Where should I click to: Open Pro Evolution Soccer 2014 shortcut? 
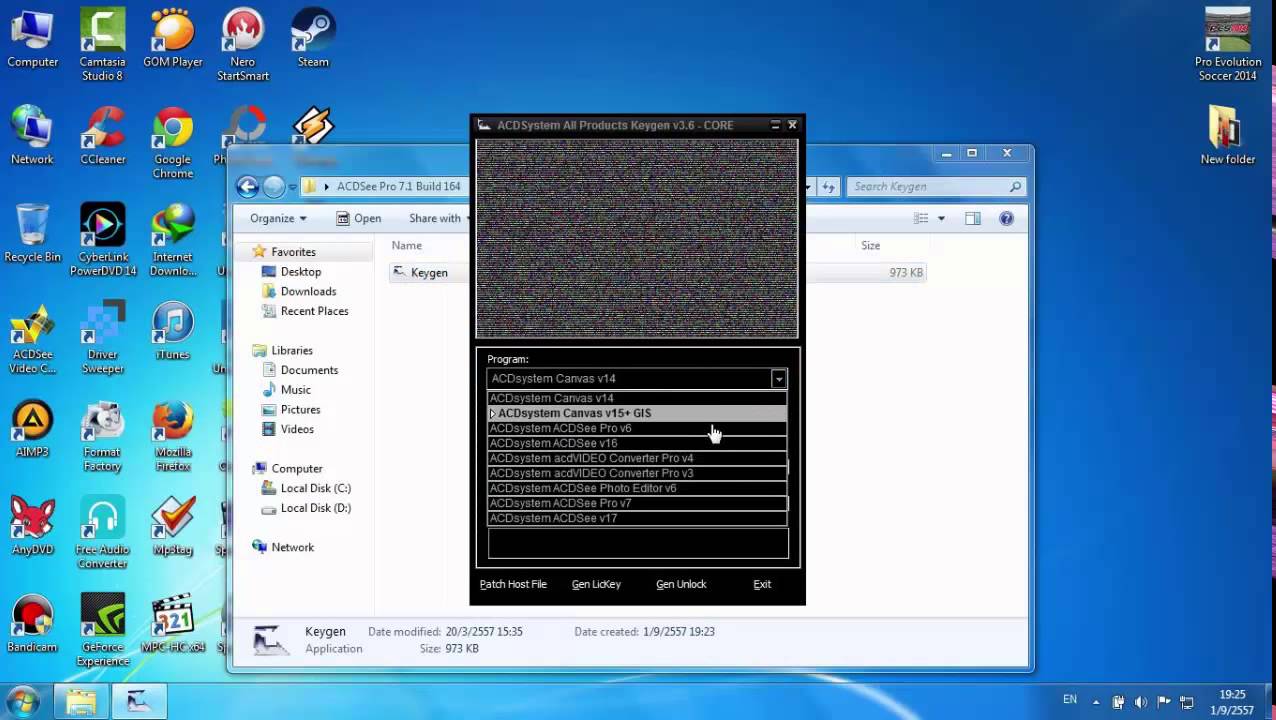click(1227, 46)
